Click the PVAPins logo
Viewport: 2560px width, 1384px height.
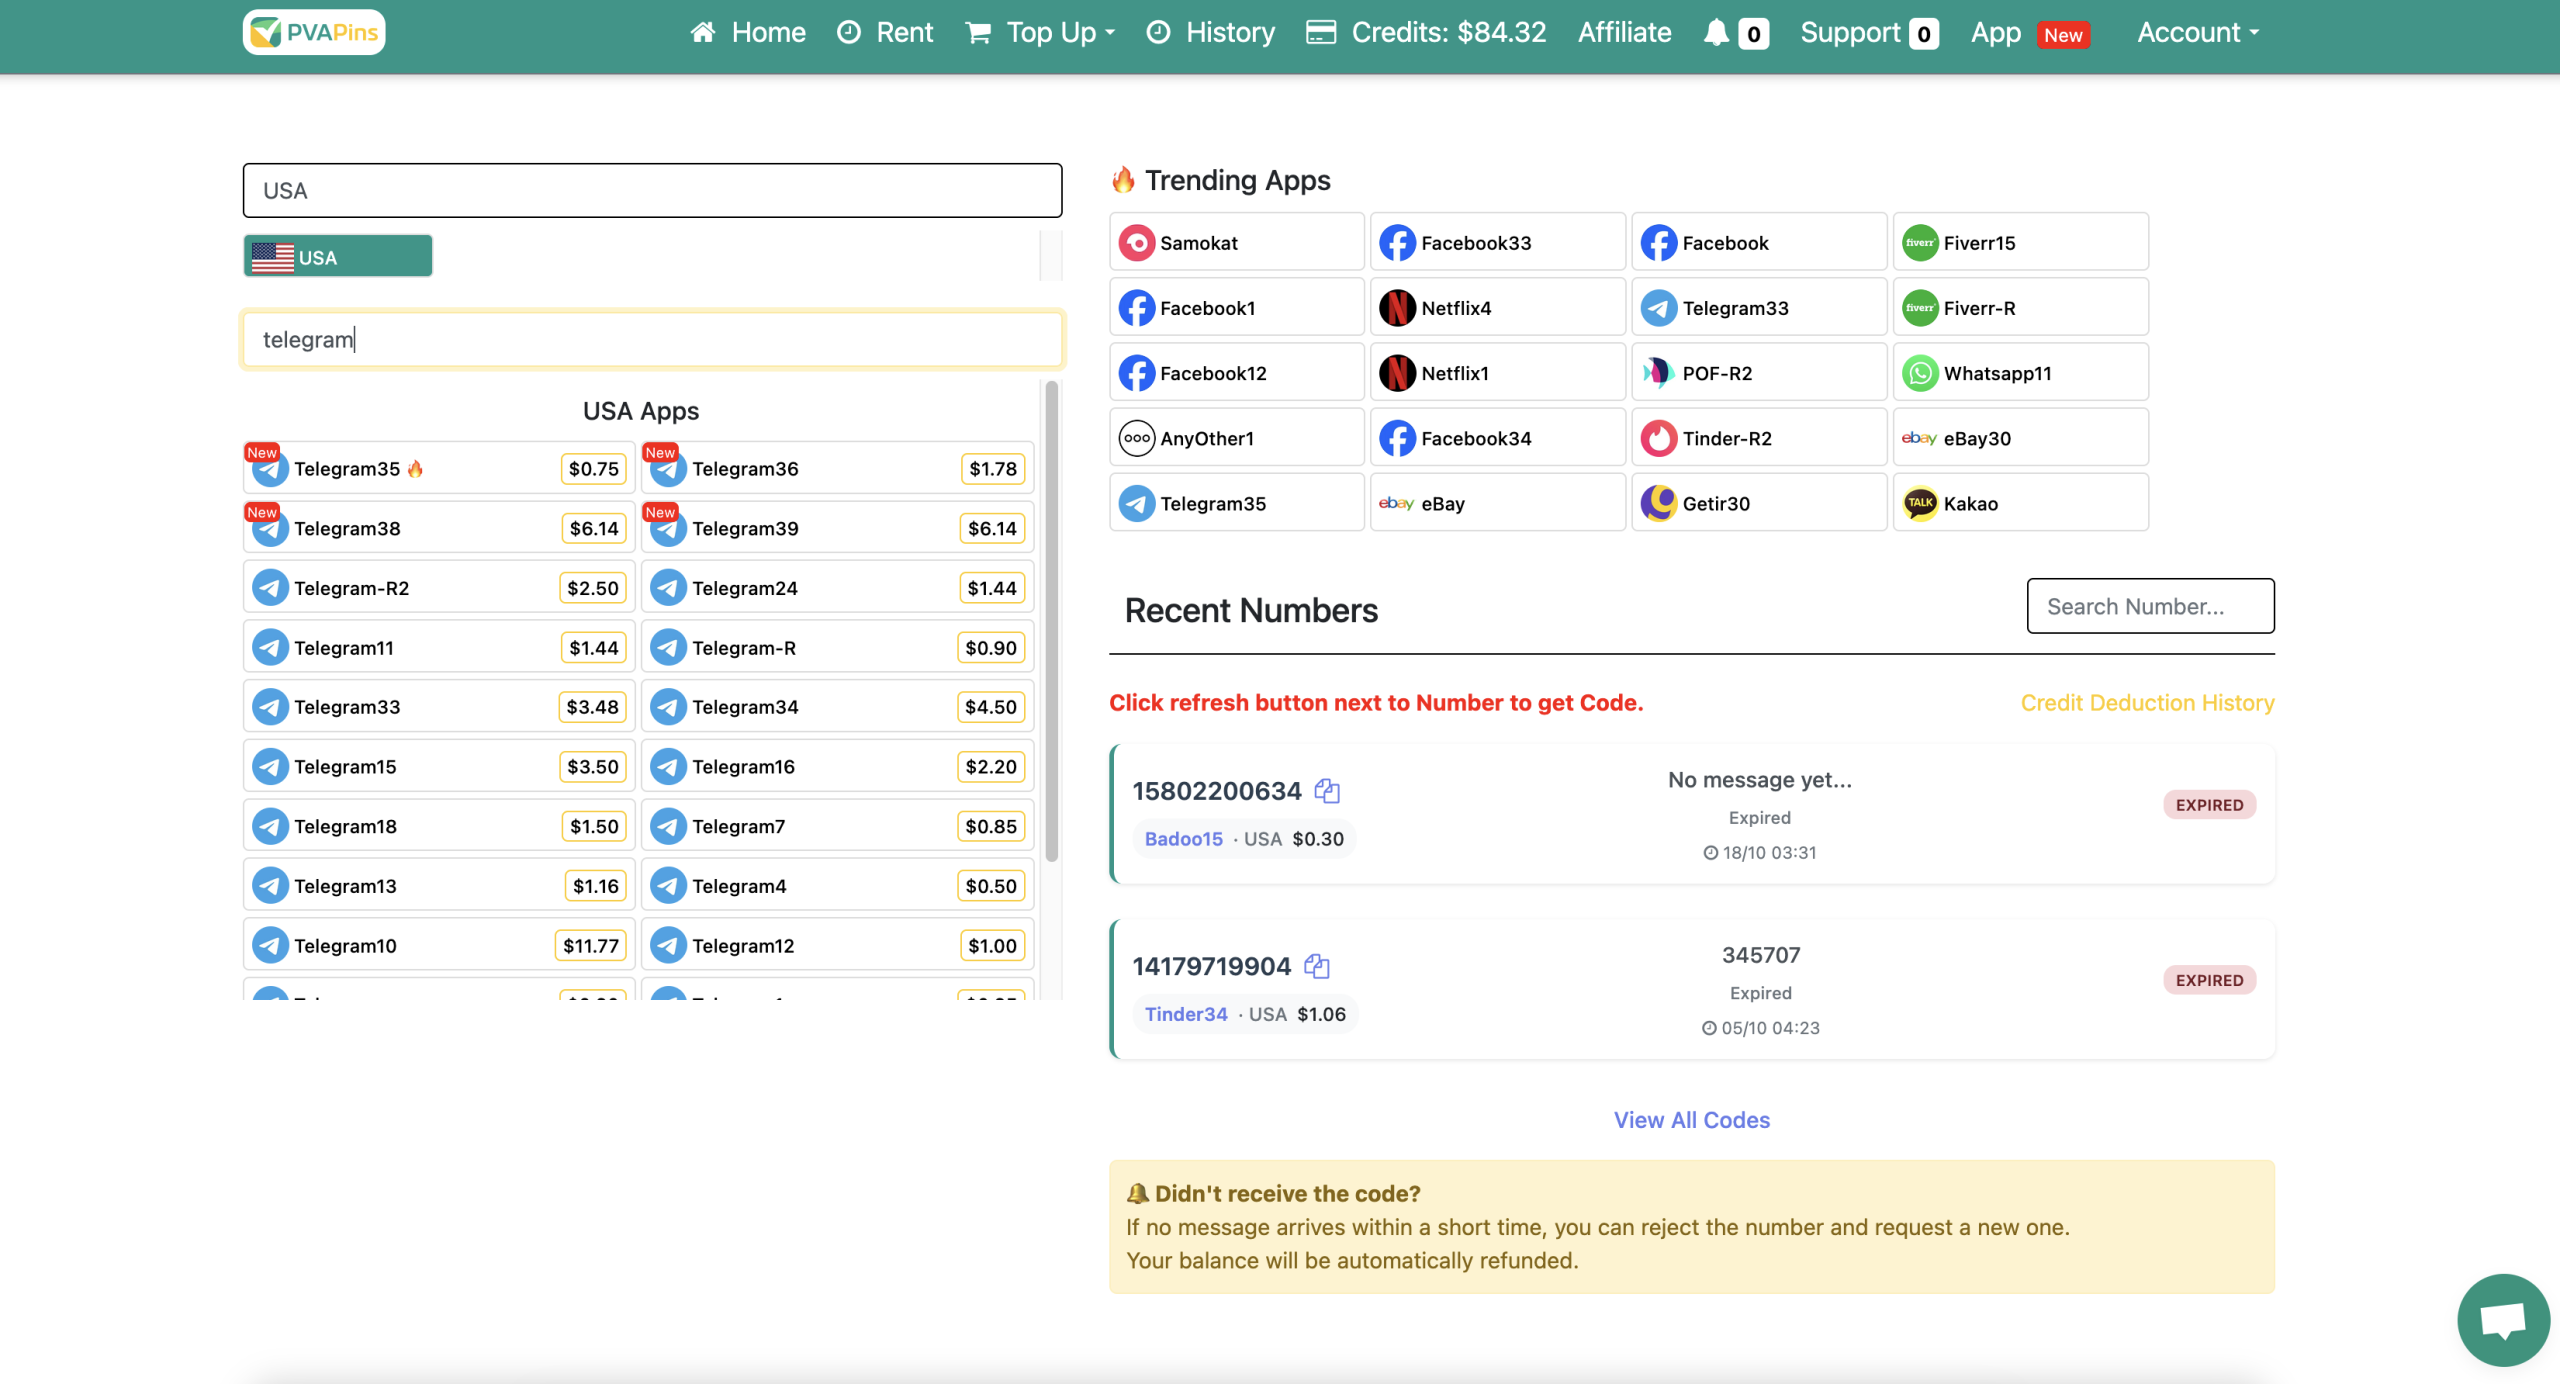[x=314, y=32]
